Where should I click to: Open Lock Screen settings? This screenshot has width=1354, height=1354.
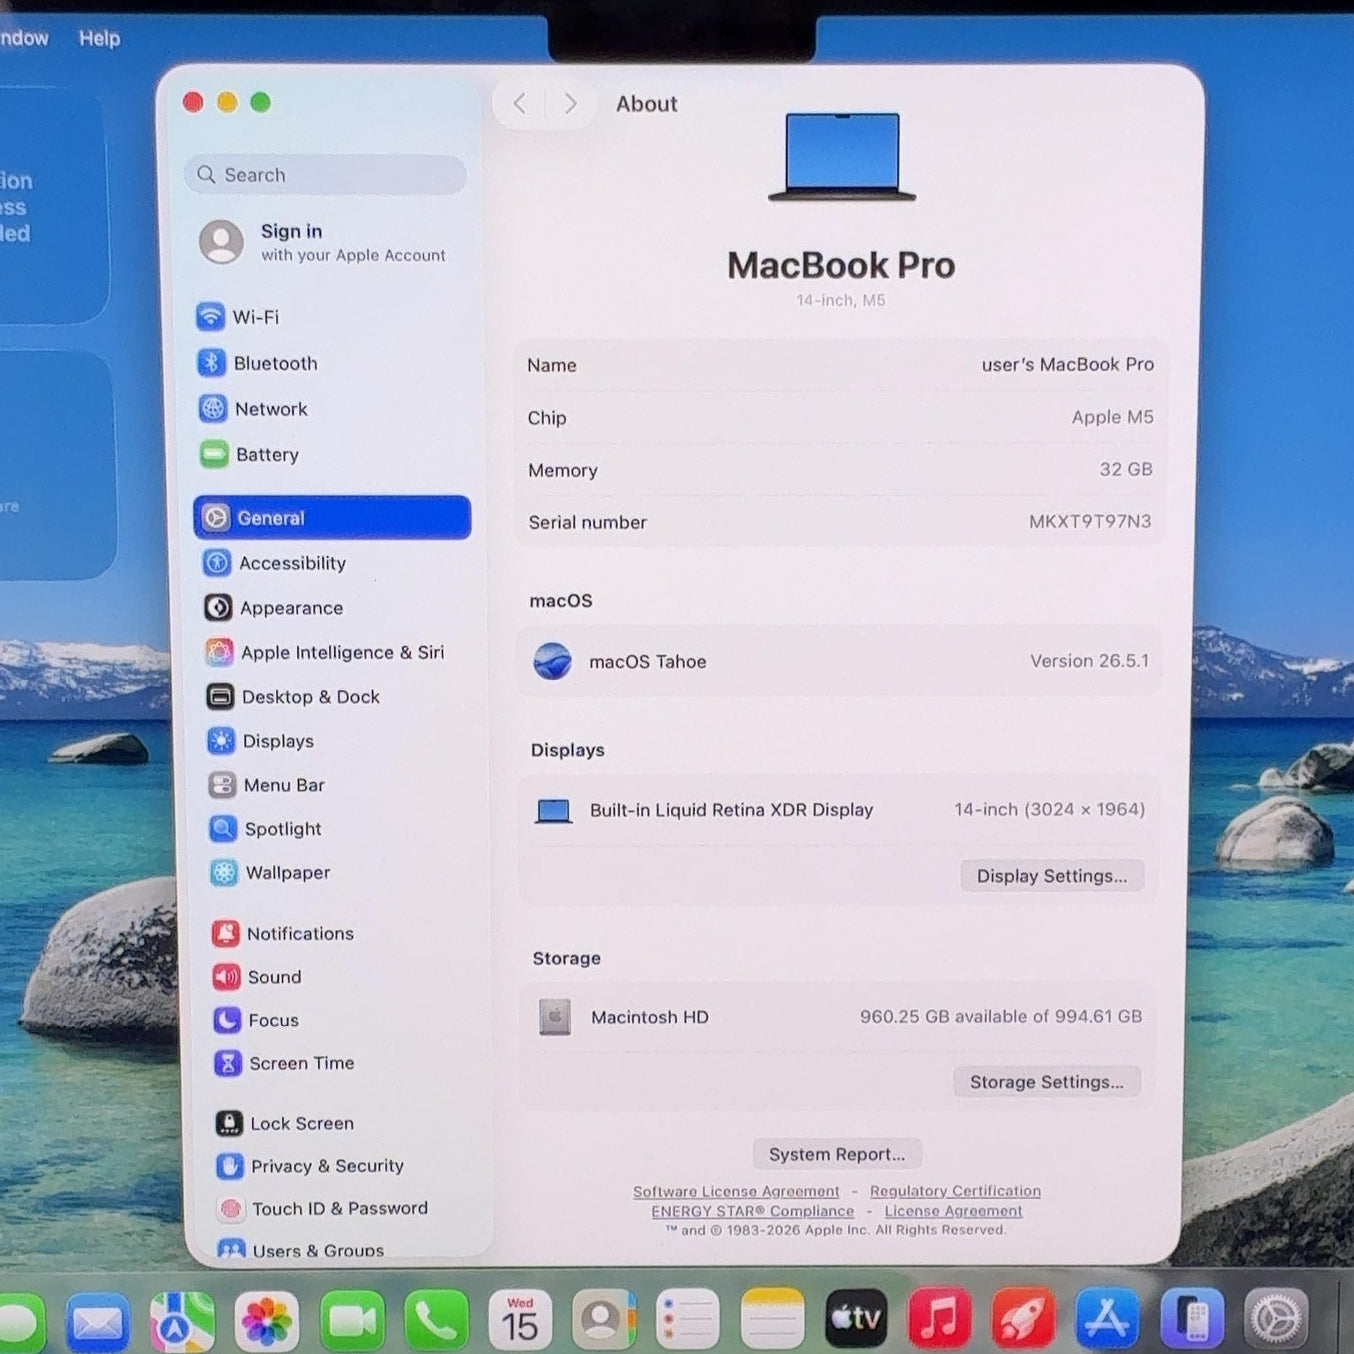pos(285,1124)
